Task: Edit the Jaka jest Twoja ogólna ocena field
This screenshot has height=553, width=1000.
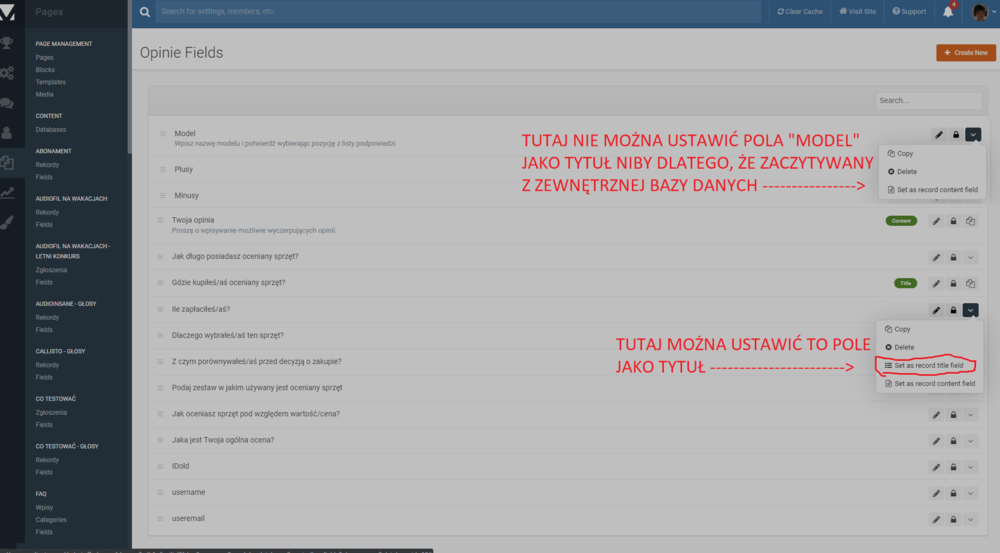Action: [x=936, y=441]
